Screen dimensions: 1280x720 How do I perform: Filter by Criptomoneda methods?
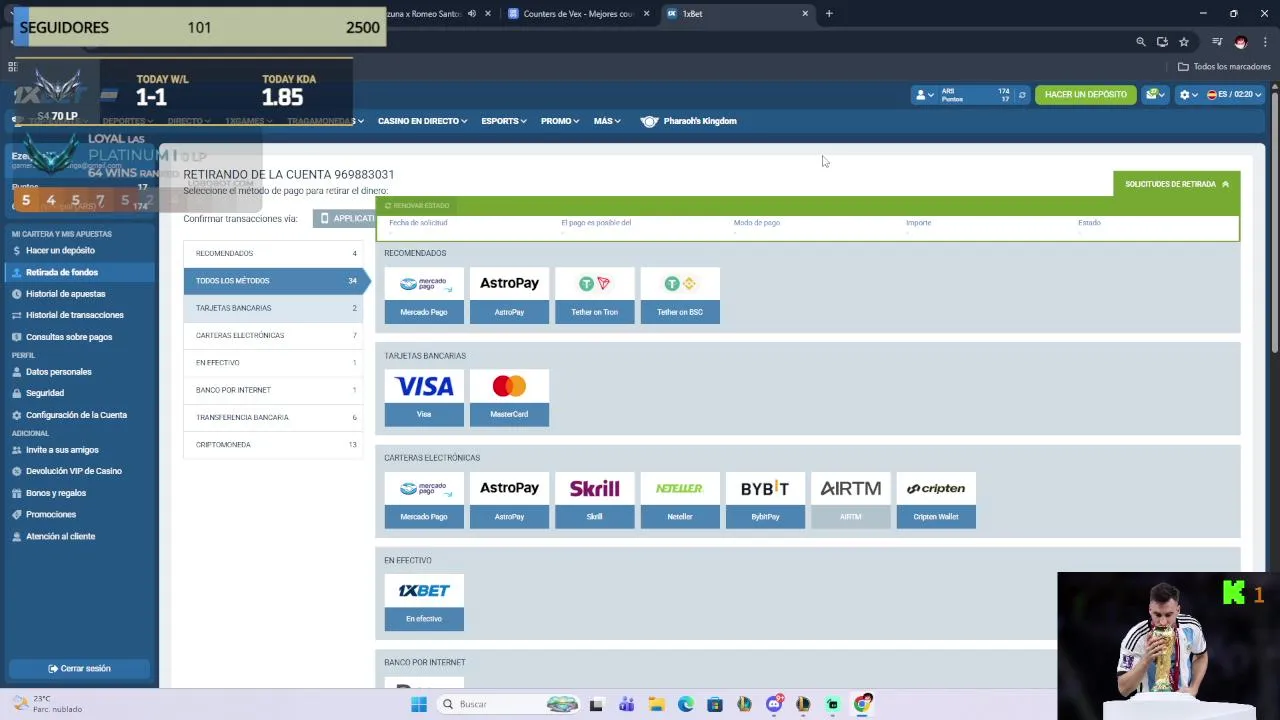pyautogui.click(x=275, y=444)
